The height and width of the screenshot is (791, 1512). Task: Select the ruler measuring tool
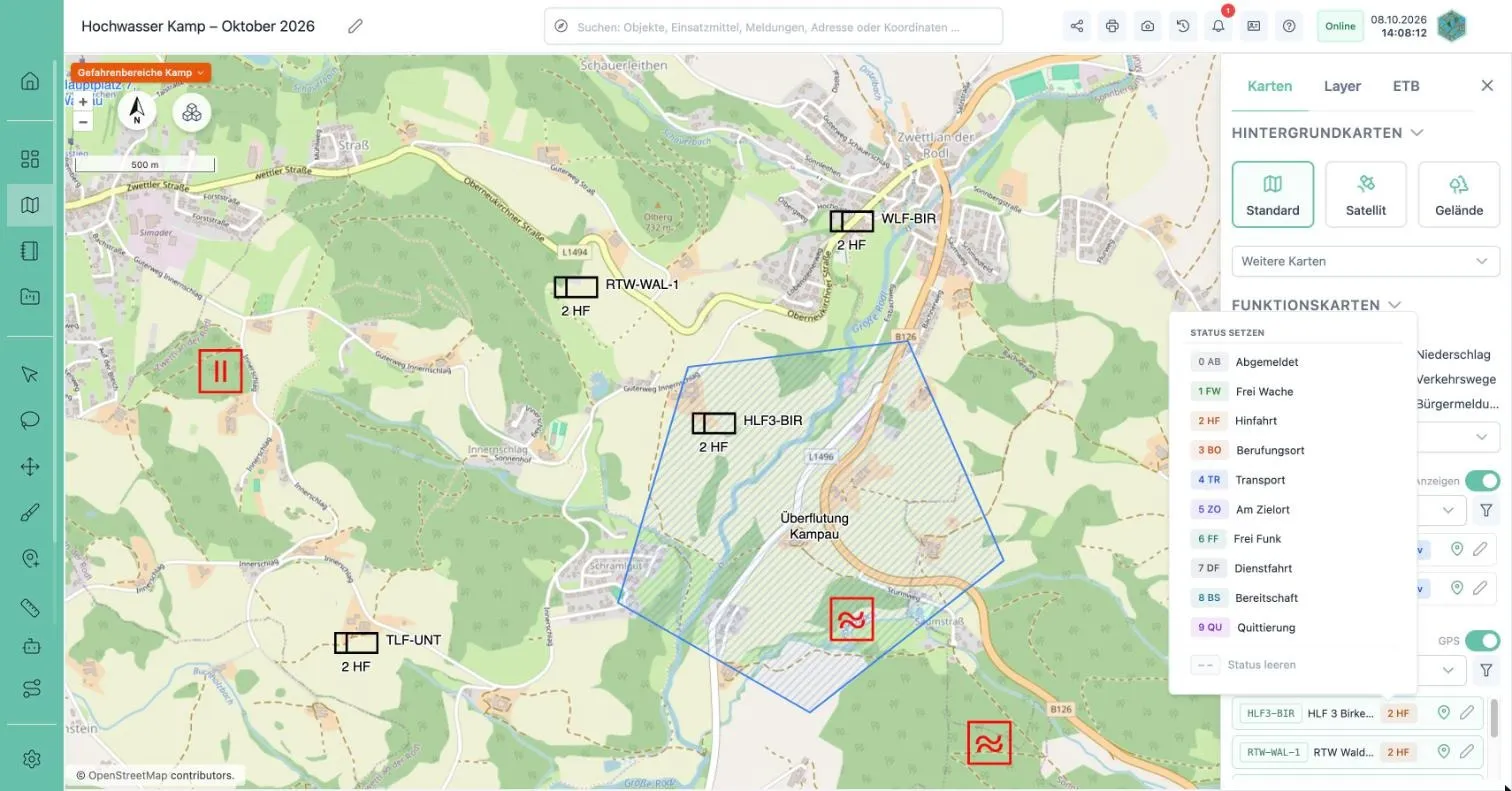coord(30,607)
